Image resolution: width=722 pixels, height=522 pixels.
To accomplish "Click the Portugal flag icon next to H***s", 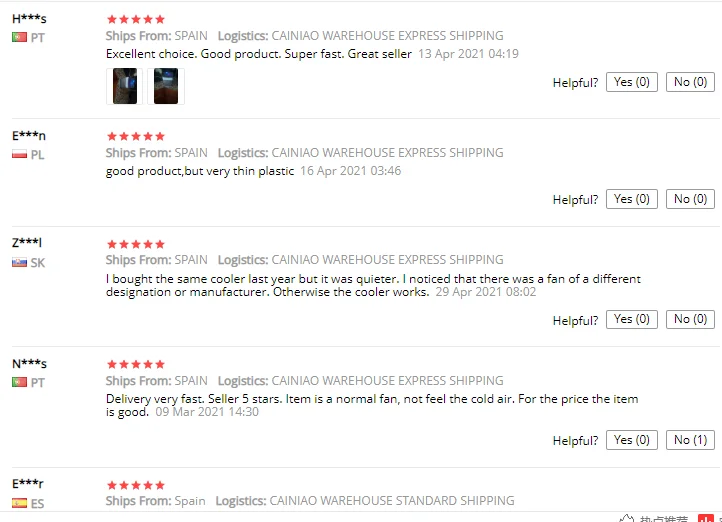I will click(x=19, y=37).
